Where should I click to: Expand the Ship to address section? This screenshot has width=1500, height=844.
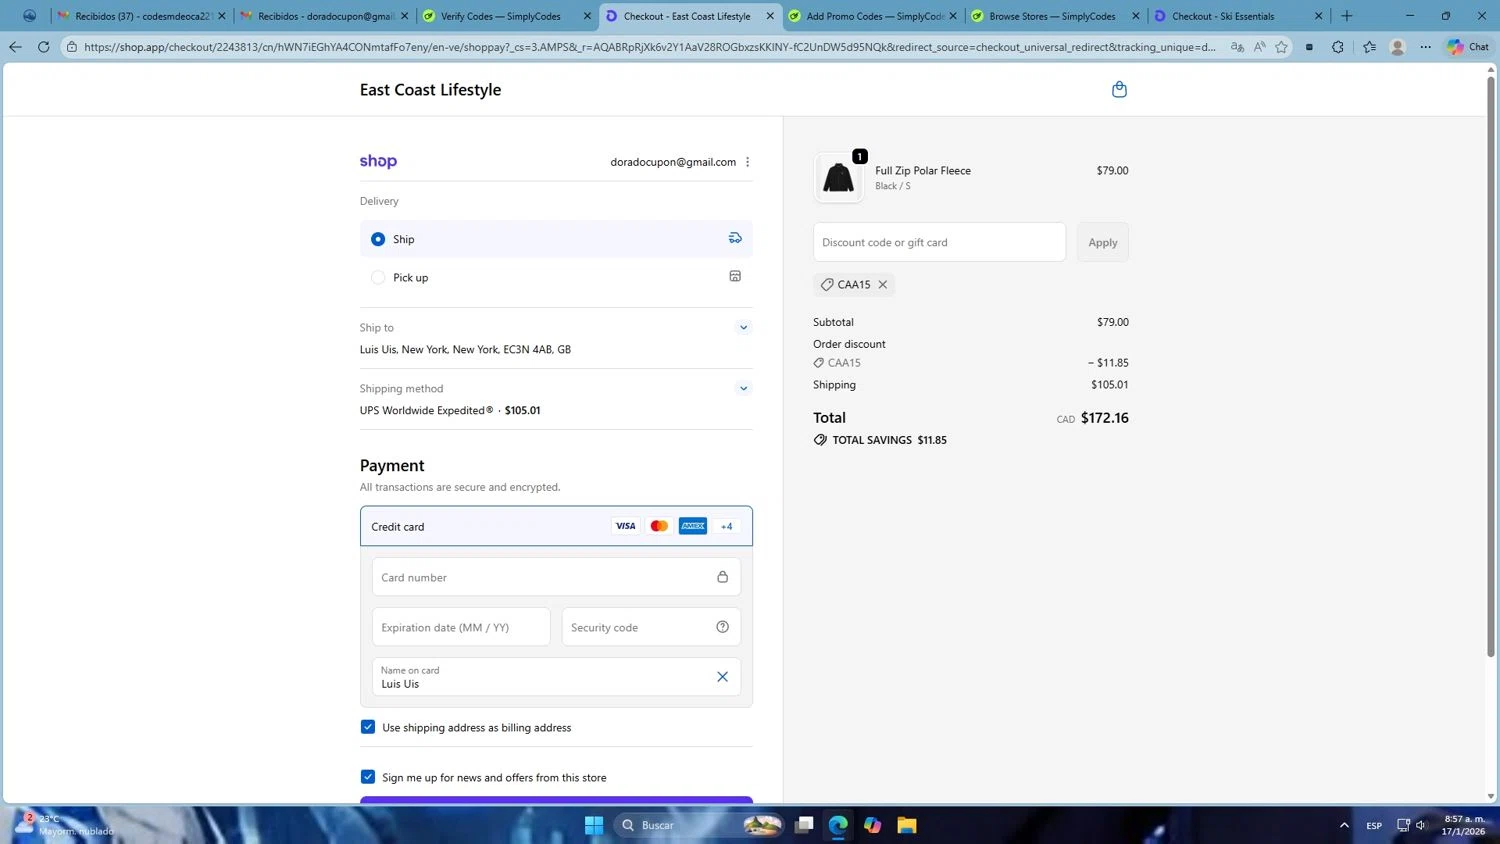tap(743, 328)
